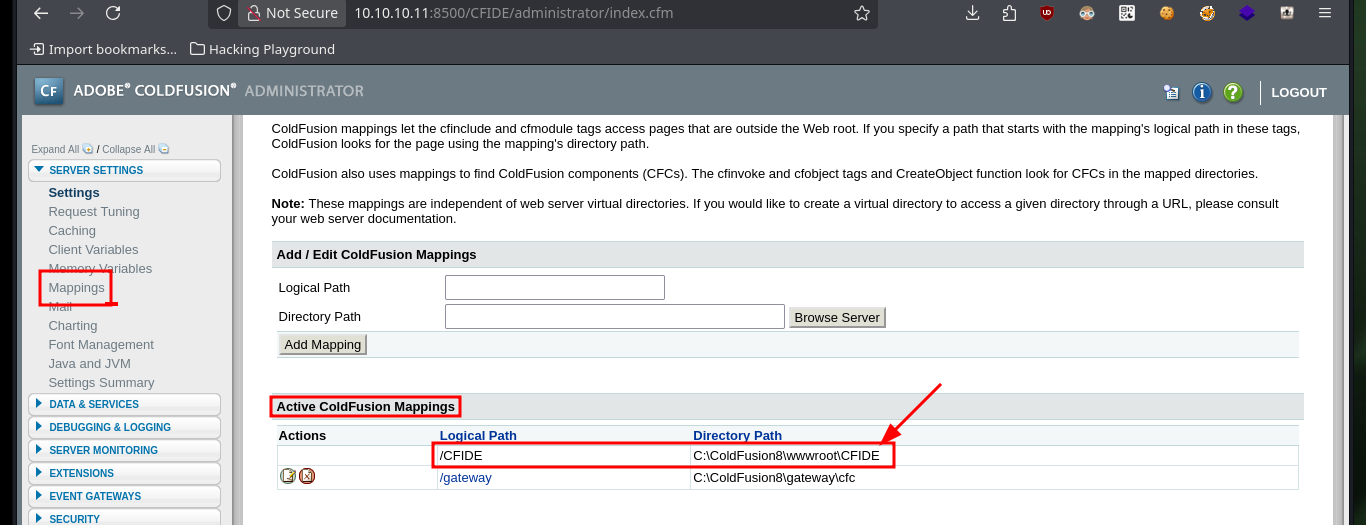Open the Import bookmarks bookmark
1366x525 pixels.
(x=103, y=49)
